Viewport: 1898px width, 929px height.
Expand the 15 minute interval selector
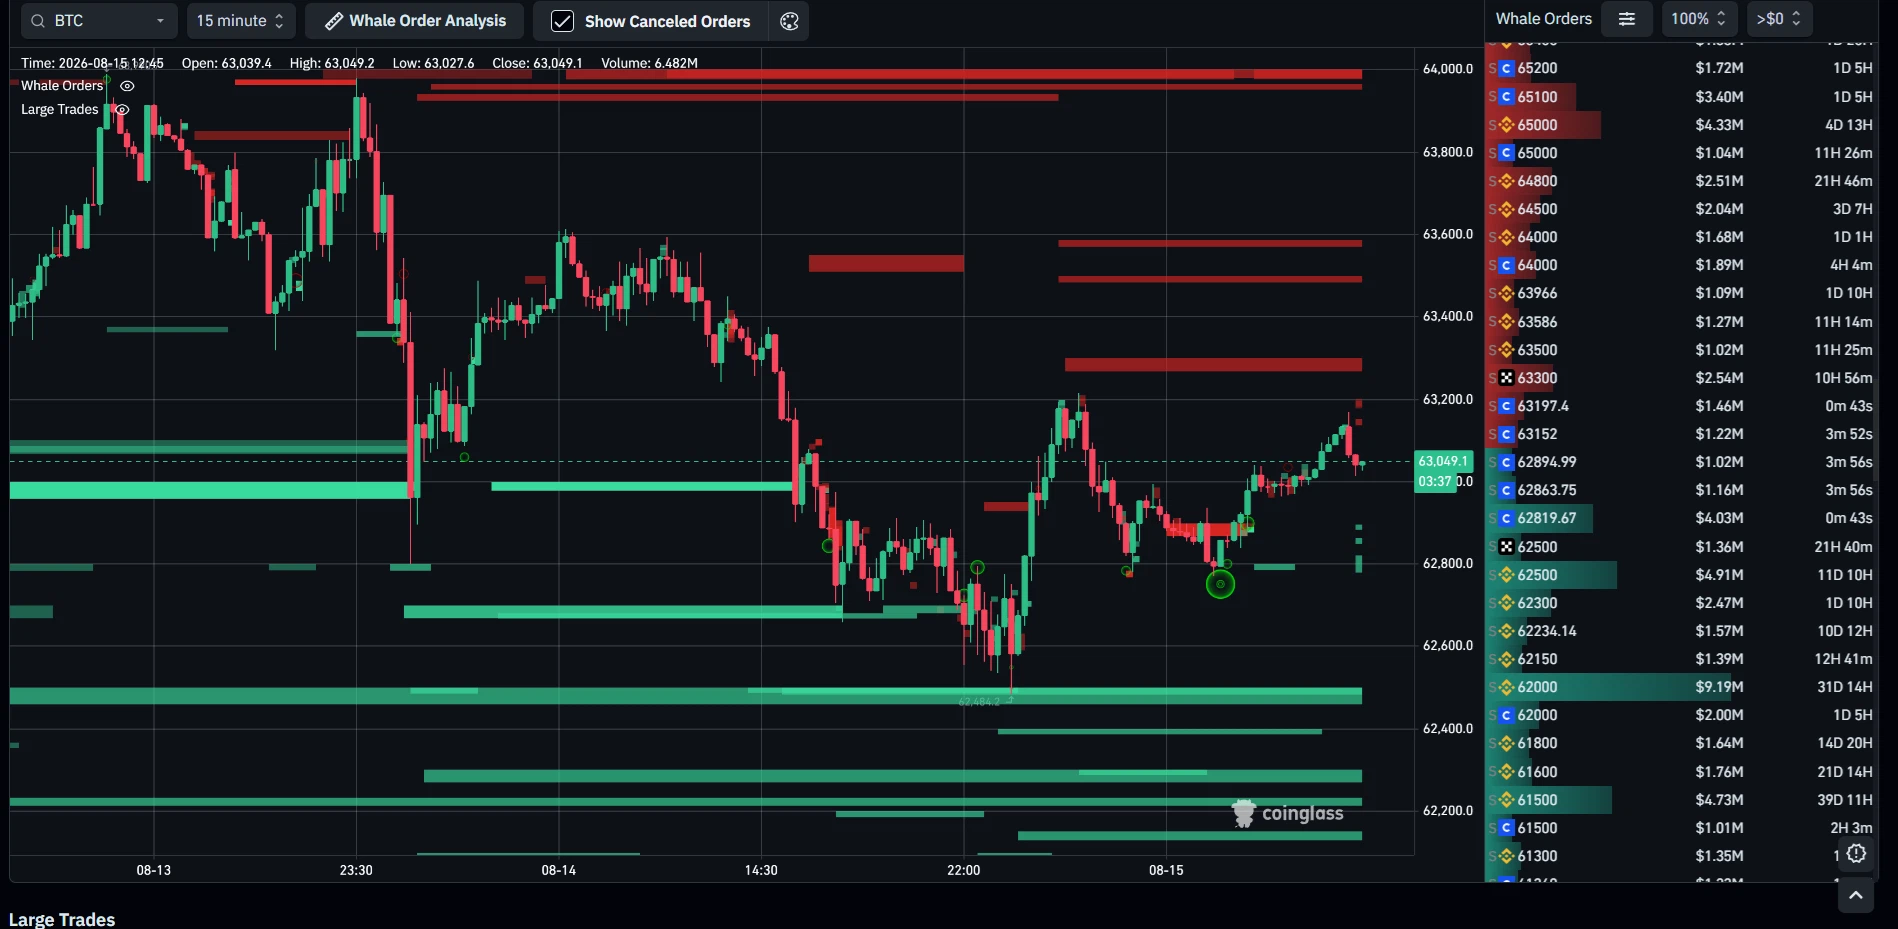click(x=241, y=21)
